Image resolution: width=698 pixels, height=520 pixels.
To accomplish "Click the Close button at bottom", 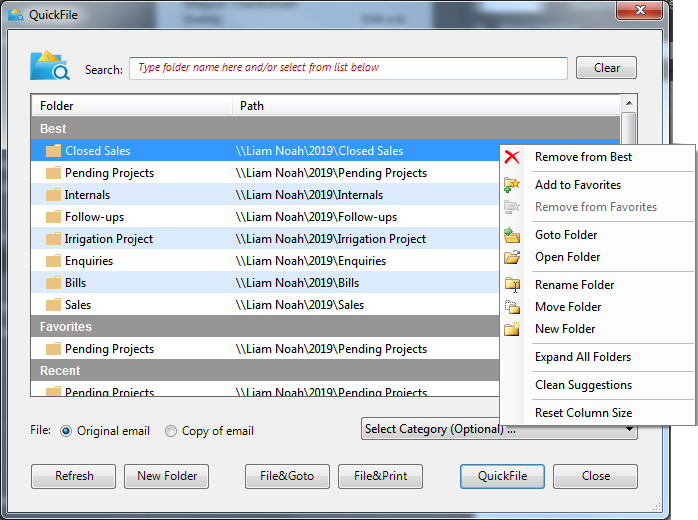I will pos(595,476).
